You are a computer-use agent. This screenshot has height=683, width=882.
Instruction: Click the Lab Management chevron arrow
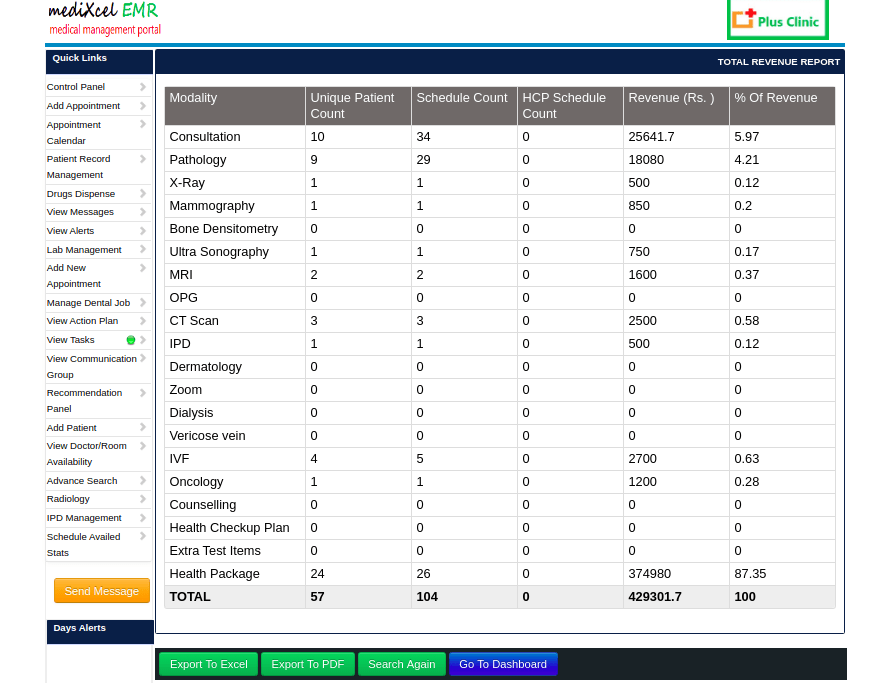point(142,249)
